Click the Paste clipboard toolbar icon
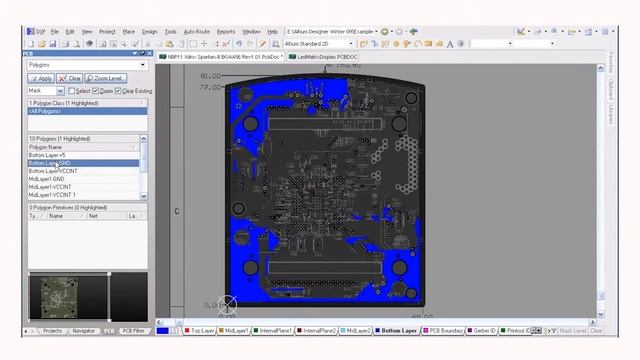 click(169, 44)
